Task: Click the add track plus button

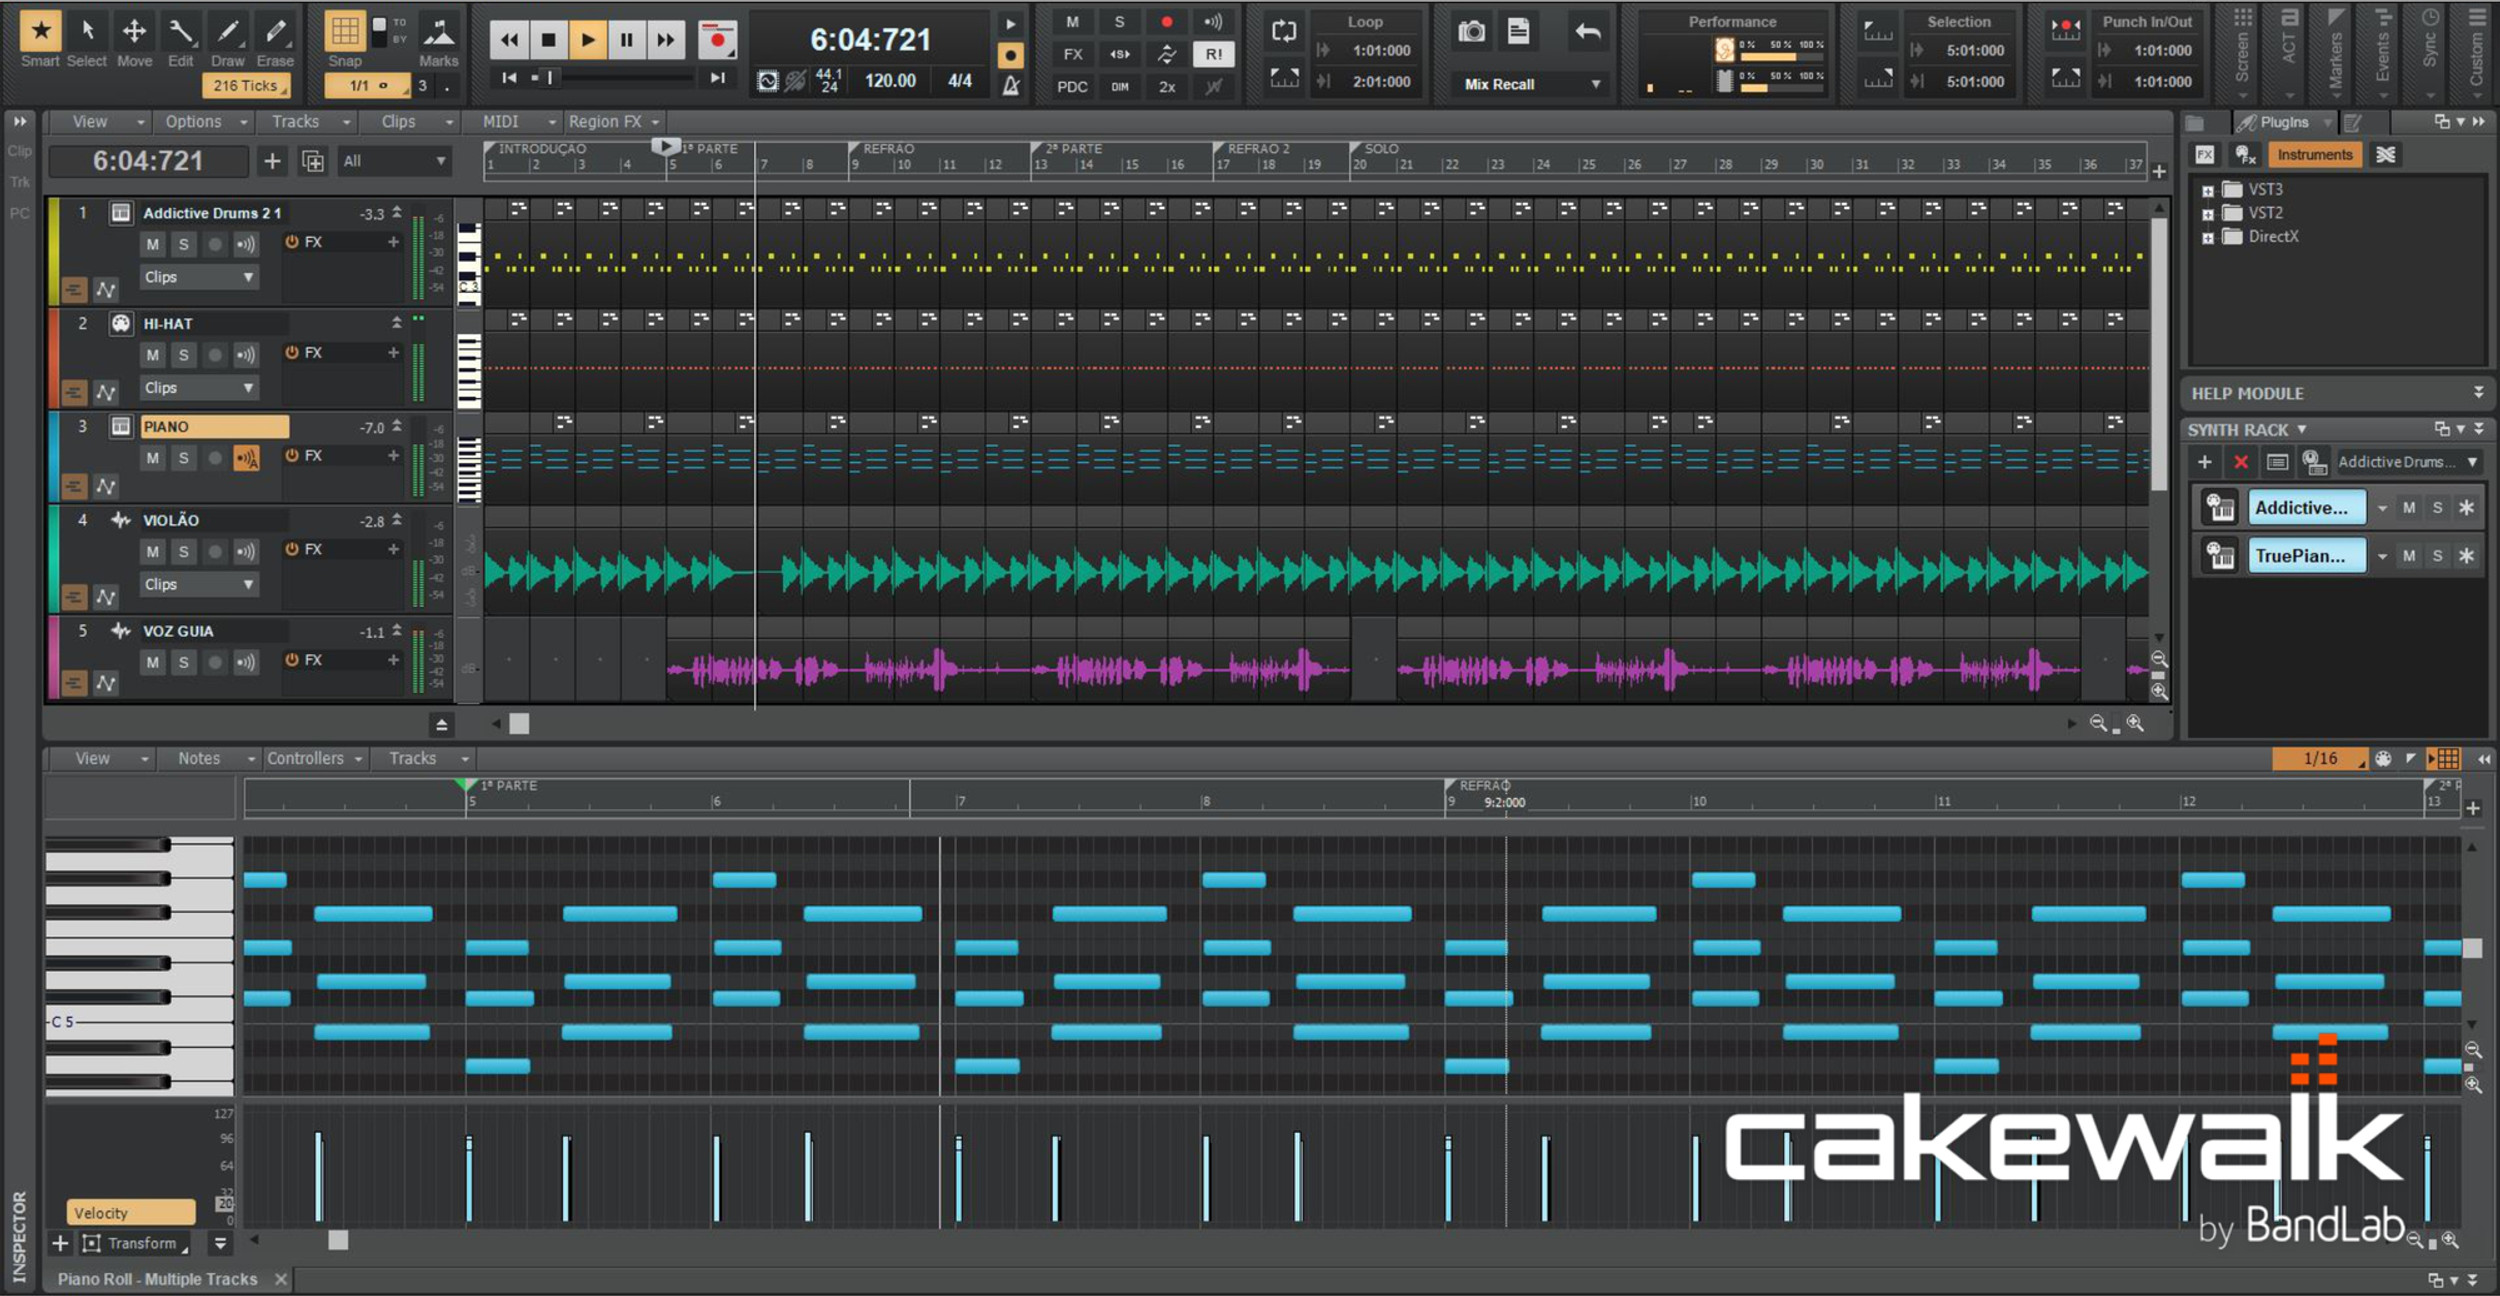Action: [x=272, y=161]
